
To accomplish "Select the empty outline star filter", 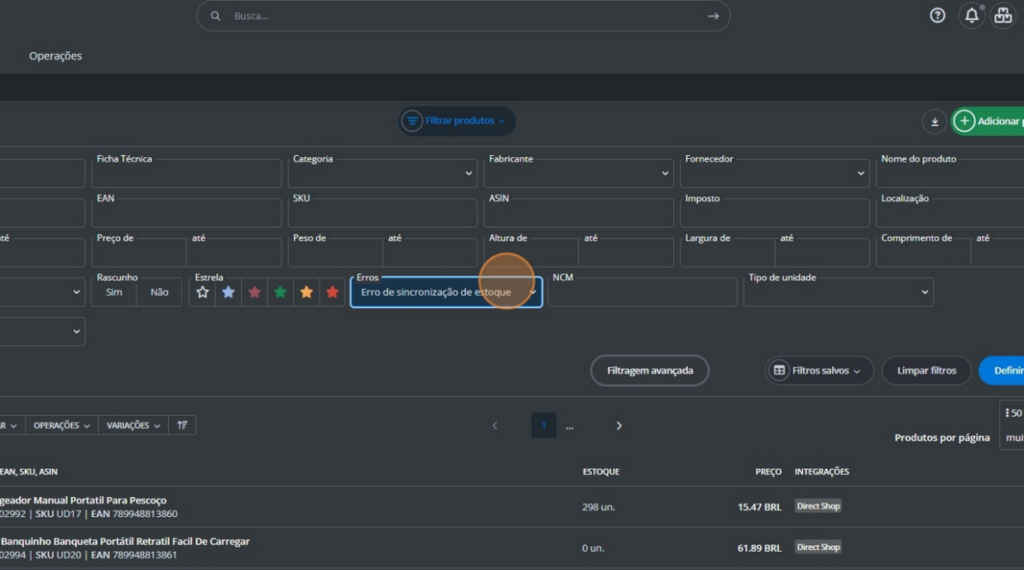I will (x=203, y=292).
